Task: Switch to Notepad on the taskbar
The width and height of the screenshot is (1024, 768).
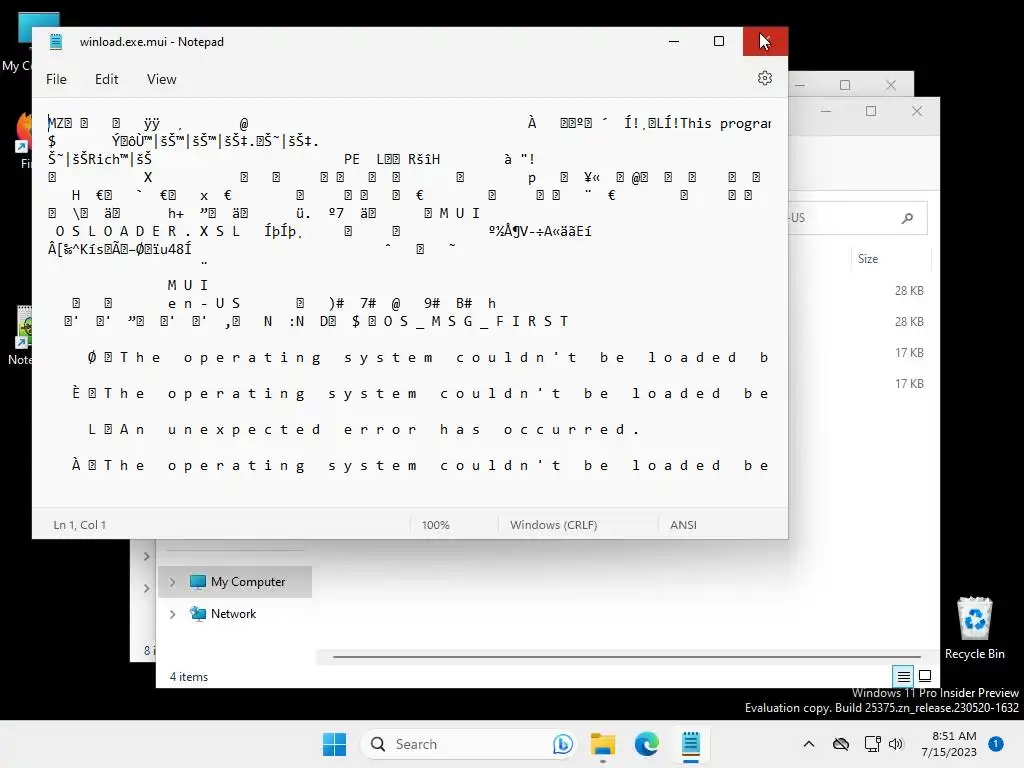Action: [x=691, y=744]
